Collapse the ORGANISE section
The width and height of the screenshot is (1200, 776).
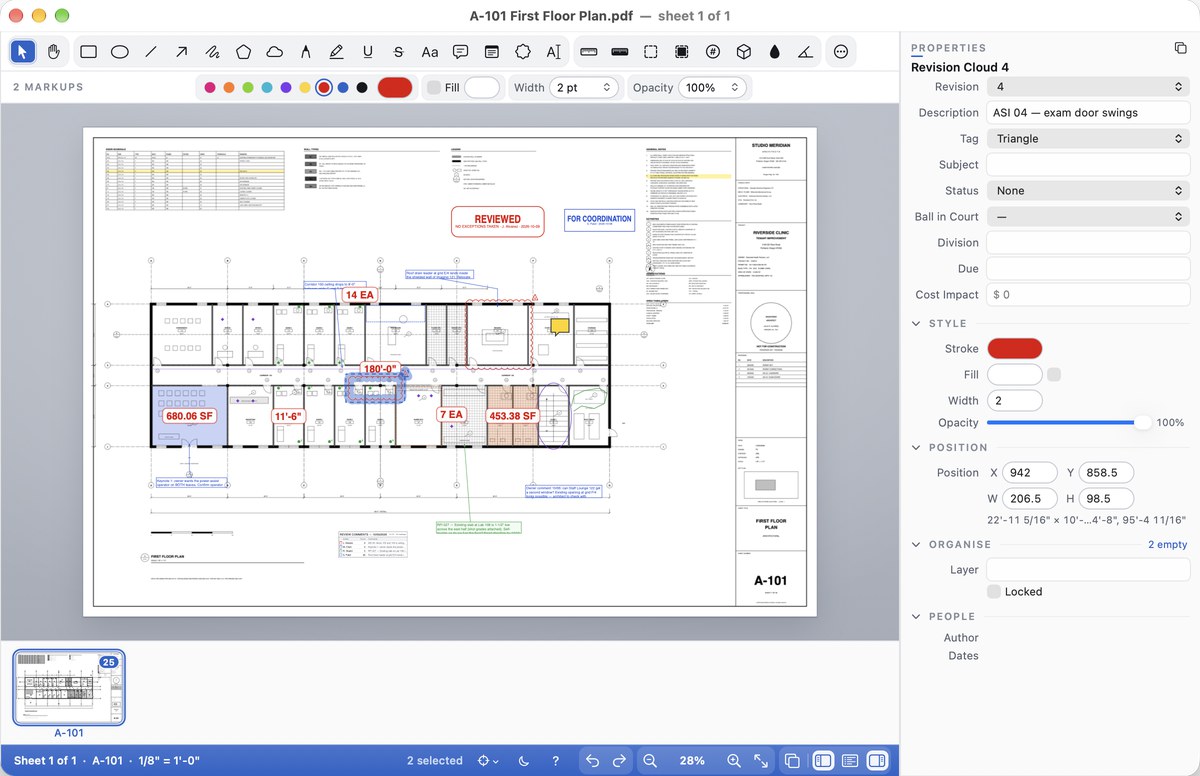917,545
